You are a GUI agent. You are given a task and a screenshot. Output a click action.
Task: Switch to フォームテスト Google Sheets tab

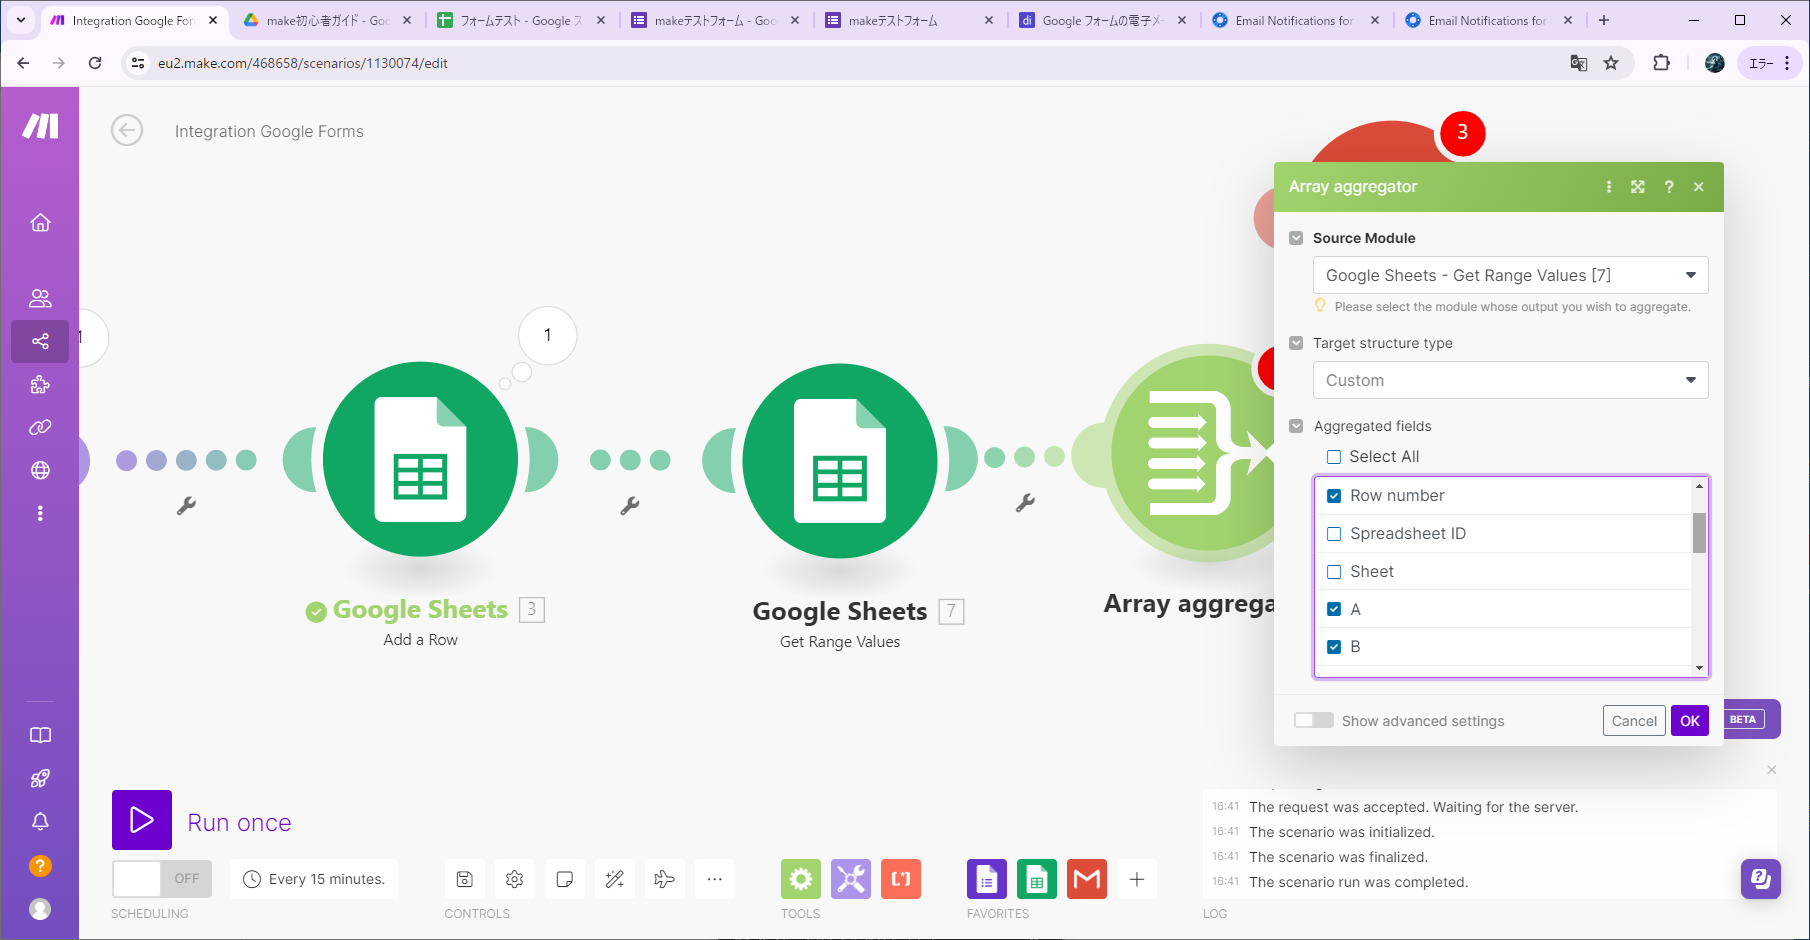pos(520,20)
